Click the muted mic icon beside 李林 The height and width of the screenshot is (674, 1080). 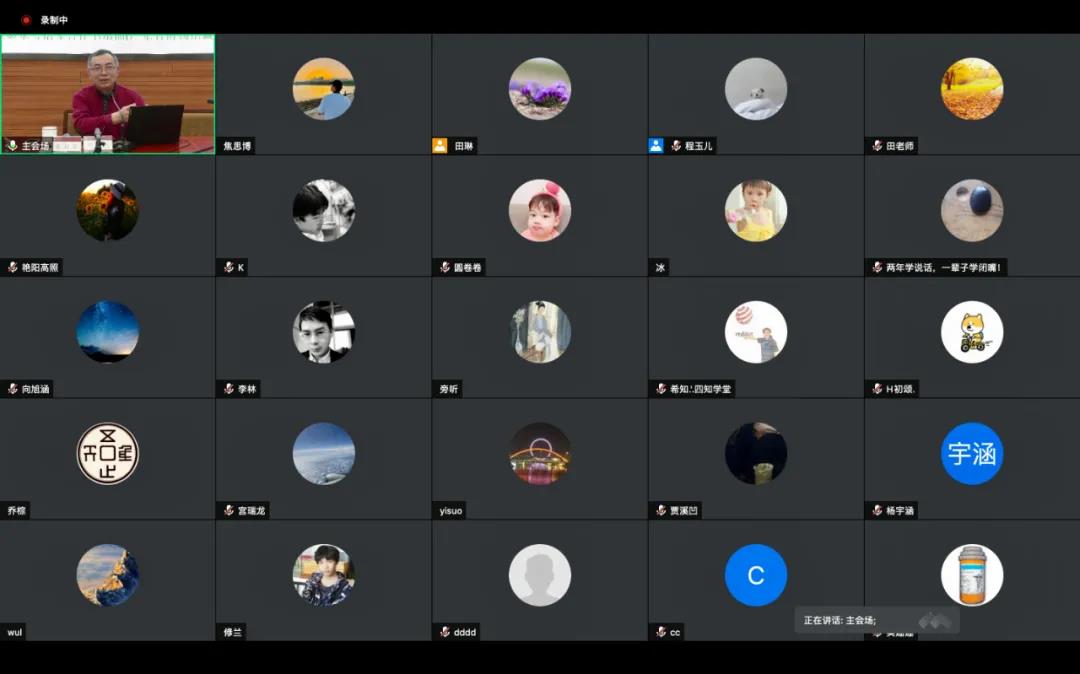(x=229, y=389)
